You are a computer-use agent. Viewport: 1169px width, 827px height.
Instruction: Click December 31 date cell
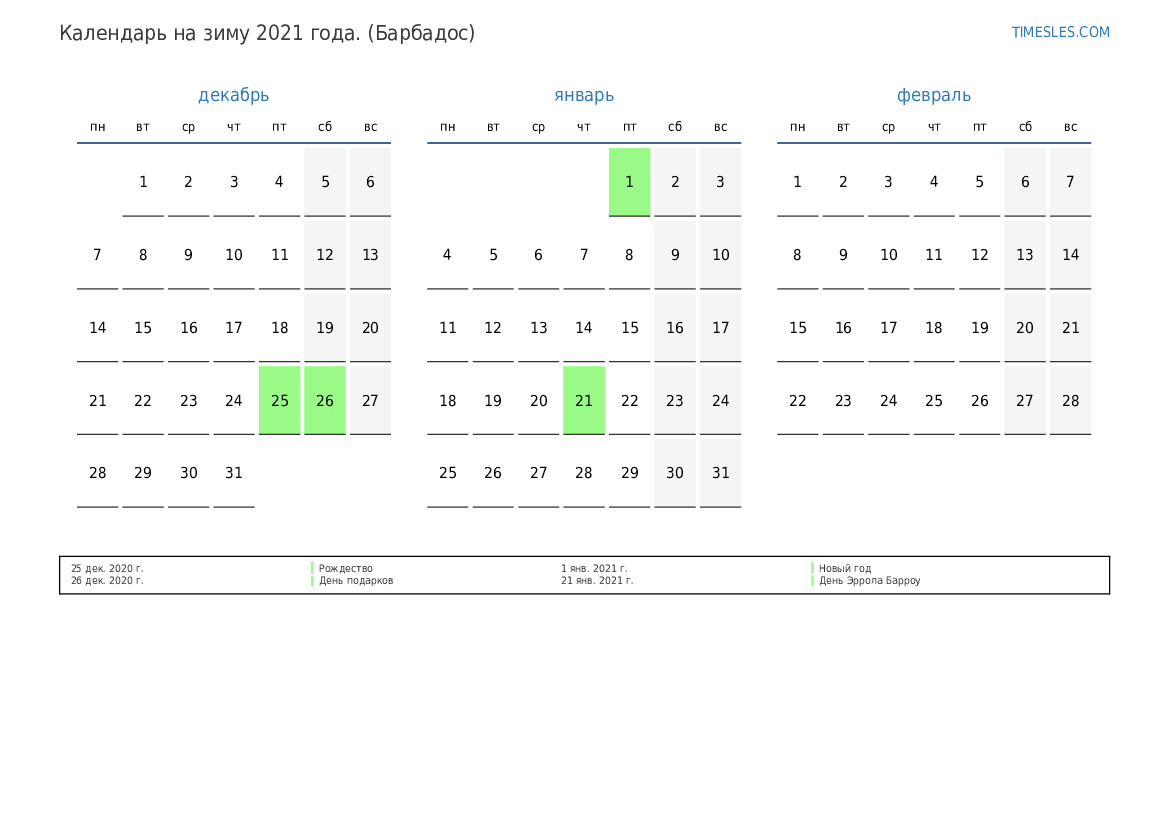pyautogui.click(x=234, y=473)
